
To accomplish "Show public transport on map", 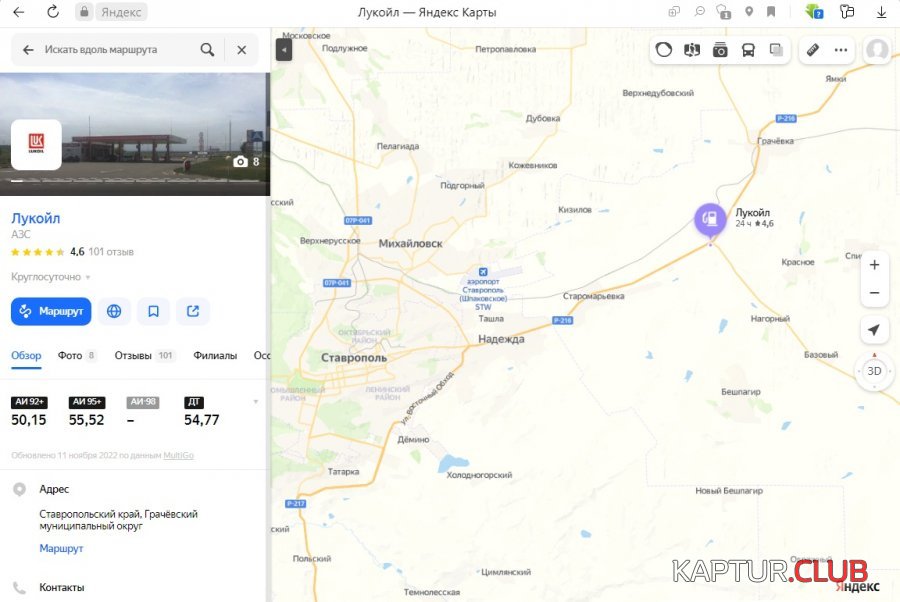I will (748, 50).
